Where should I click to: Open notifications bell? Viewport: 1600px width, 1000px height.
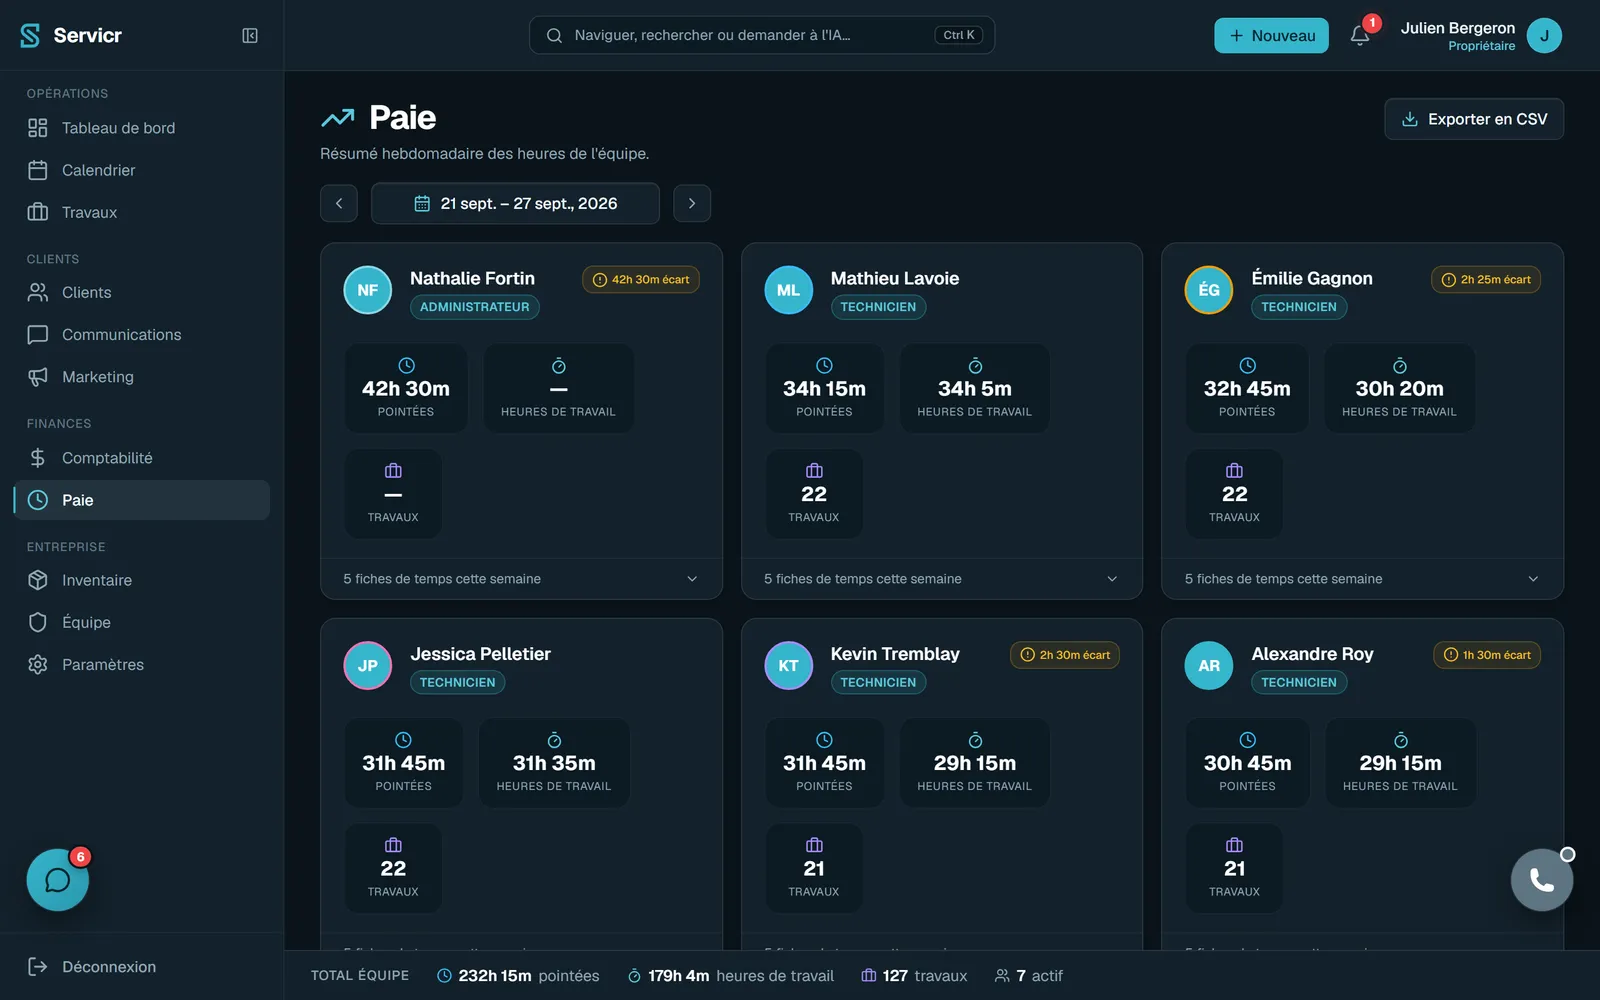point(1359,35)
